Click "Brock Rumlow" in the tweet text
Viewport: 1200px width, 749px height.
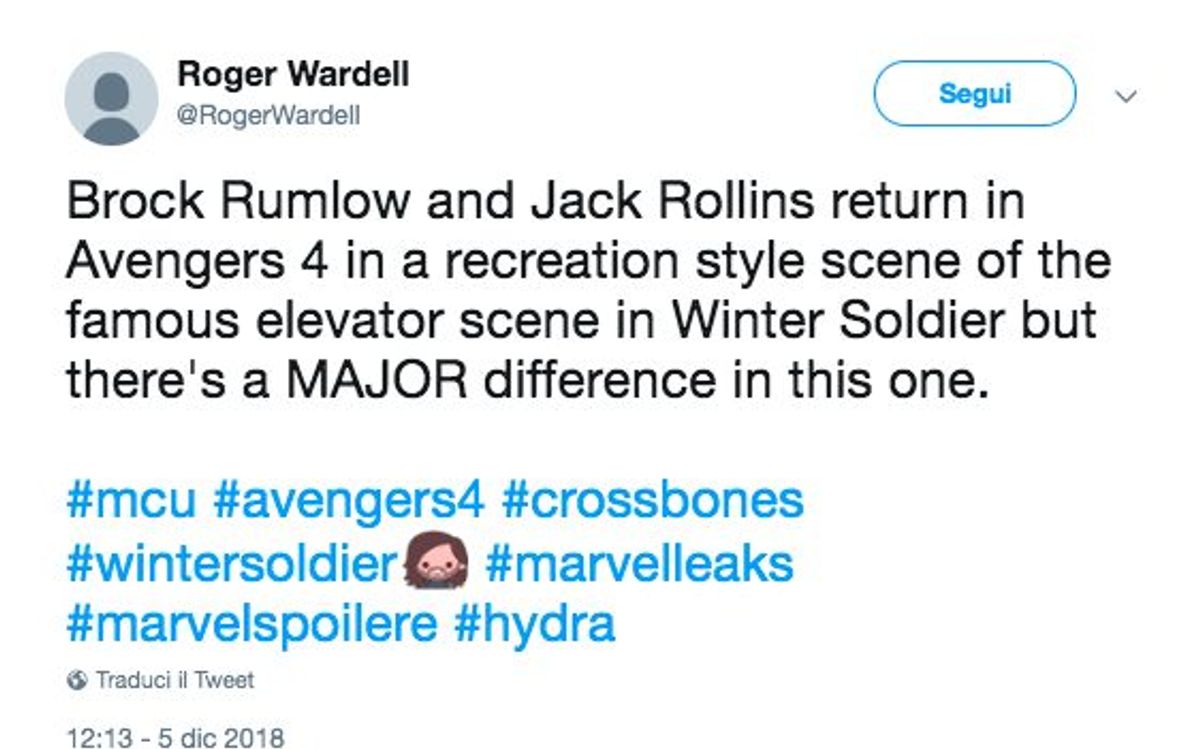point(238,201)
